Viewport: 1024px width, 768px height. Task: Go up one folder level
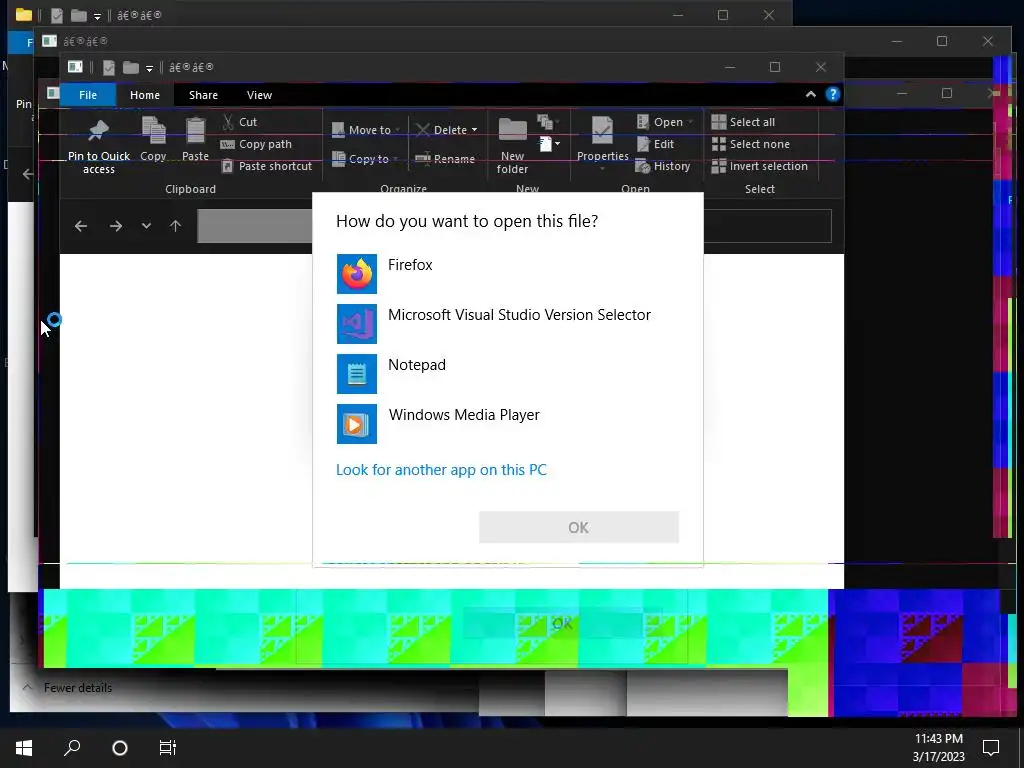[x=175, y=226]
